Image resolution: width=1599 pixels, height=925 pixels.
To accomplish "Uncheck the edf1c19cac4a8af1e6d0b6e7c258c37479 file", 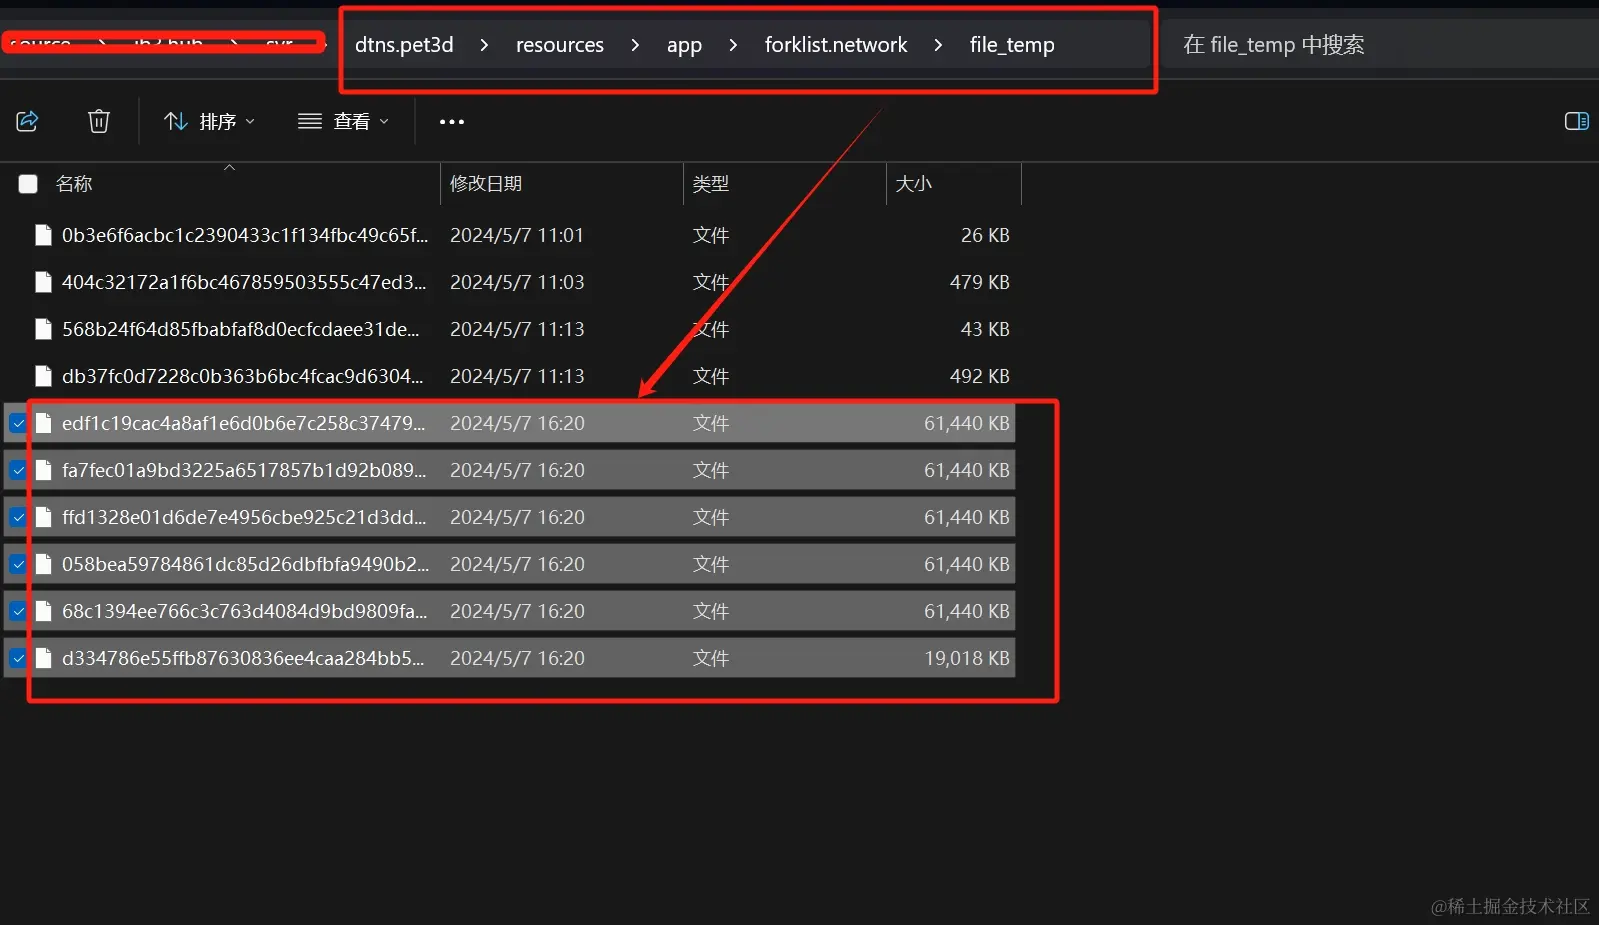I will pyautogui.click(x=18, y=423).
